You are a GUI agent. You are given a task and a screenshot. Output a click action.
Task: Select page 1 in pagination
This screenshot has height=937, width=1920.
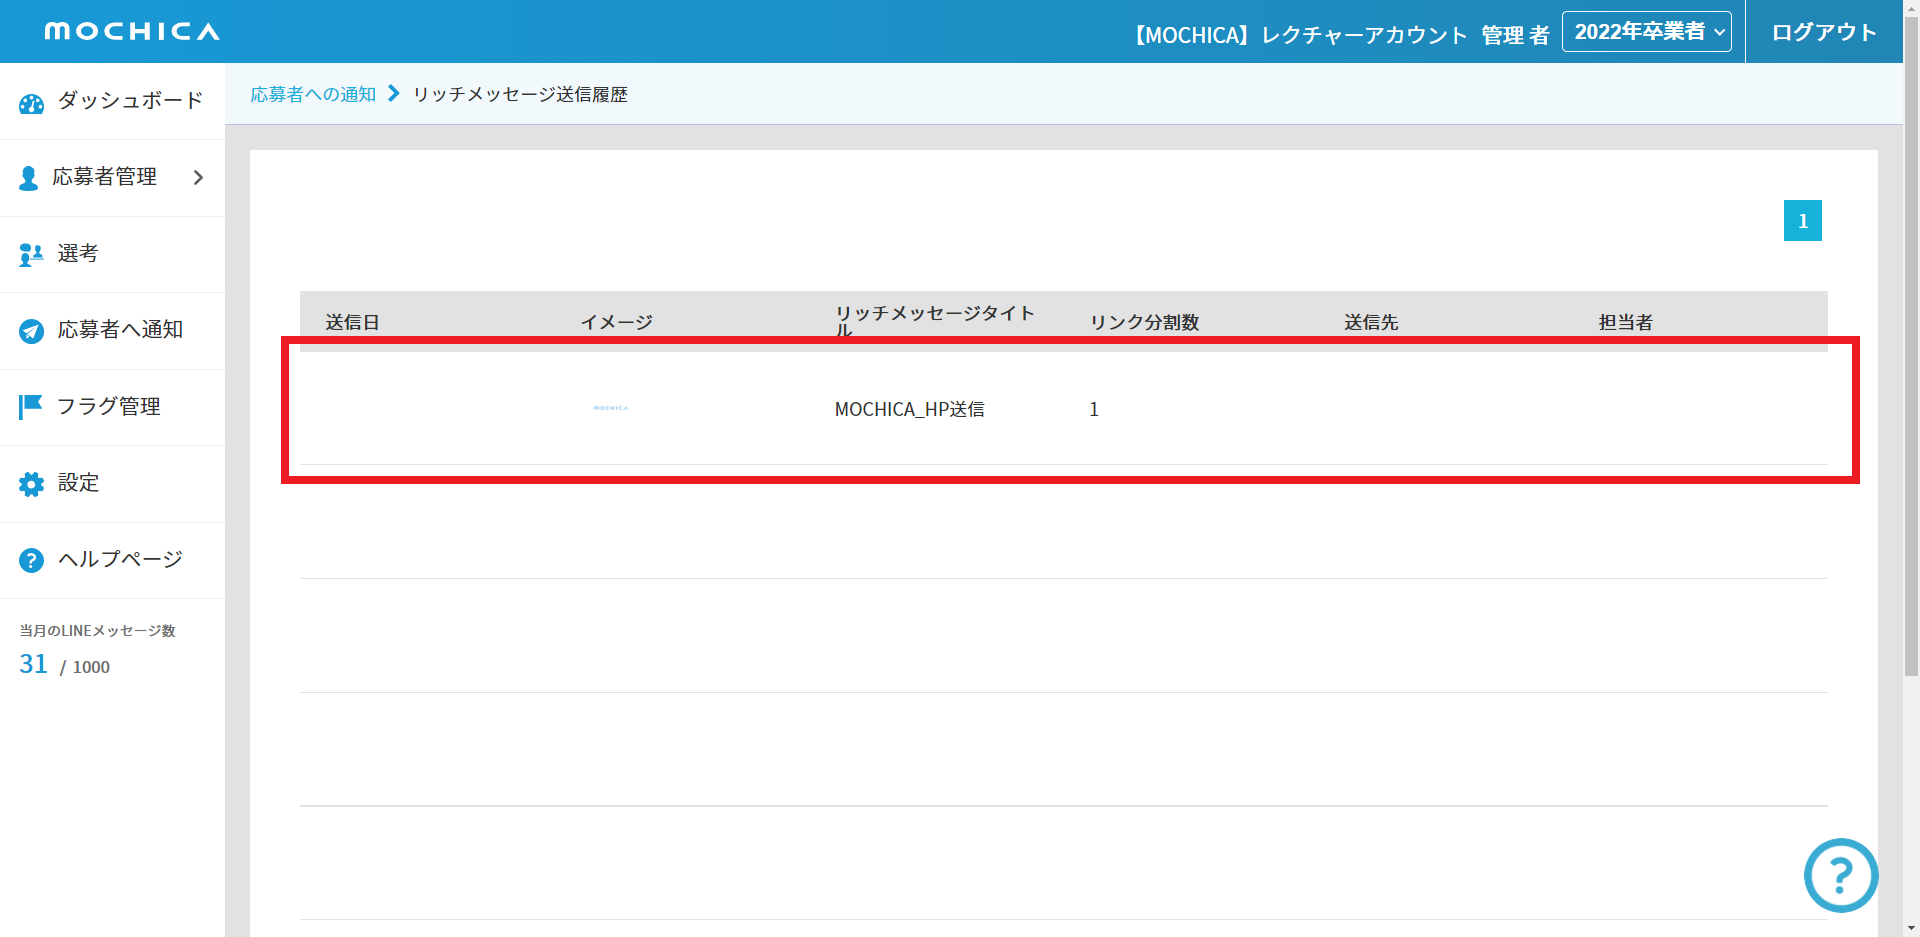1802,221
